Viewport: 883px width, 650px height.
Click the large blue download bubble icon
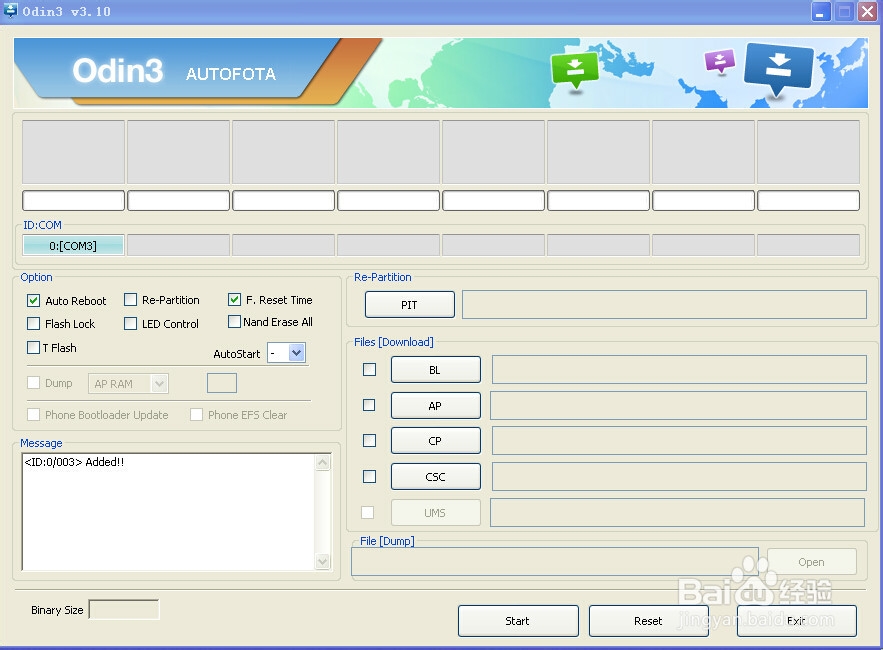click(x=778, y=70)
